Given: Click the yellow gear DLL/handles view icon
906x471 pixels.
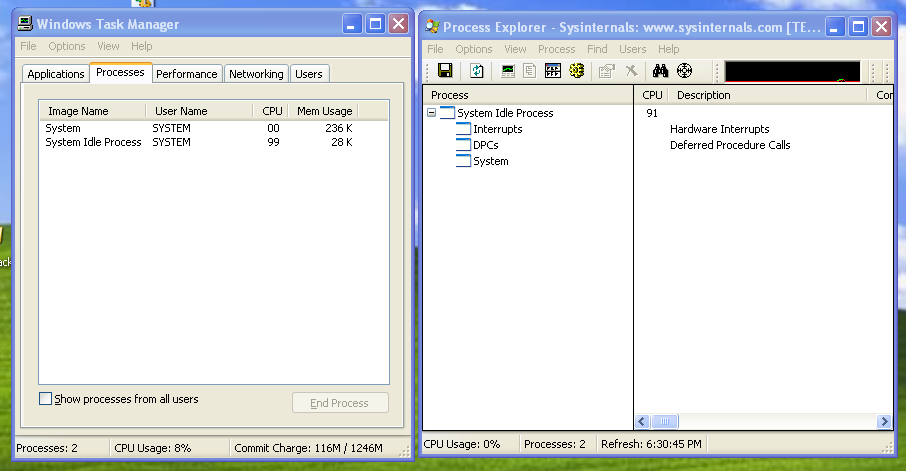Looking at the screenshot, I should point(577,71).
